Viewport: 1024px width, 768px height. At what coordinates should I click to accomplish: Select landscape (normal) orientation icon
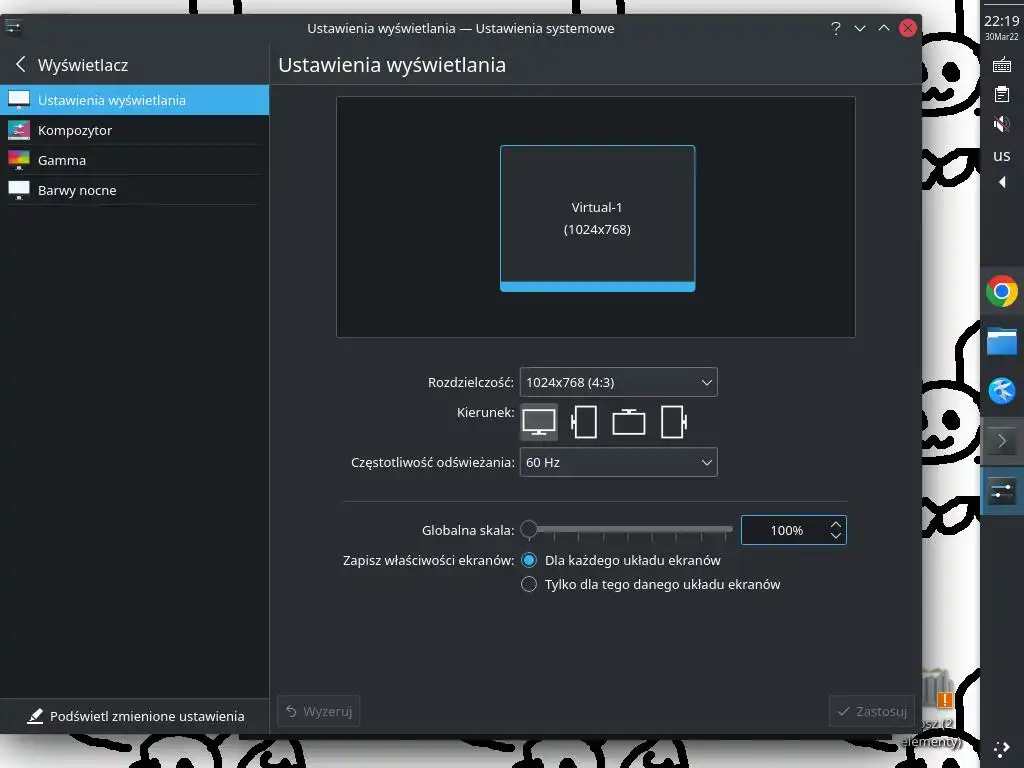pos(539,422)
